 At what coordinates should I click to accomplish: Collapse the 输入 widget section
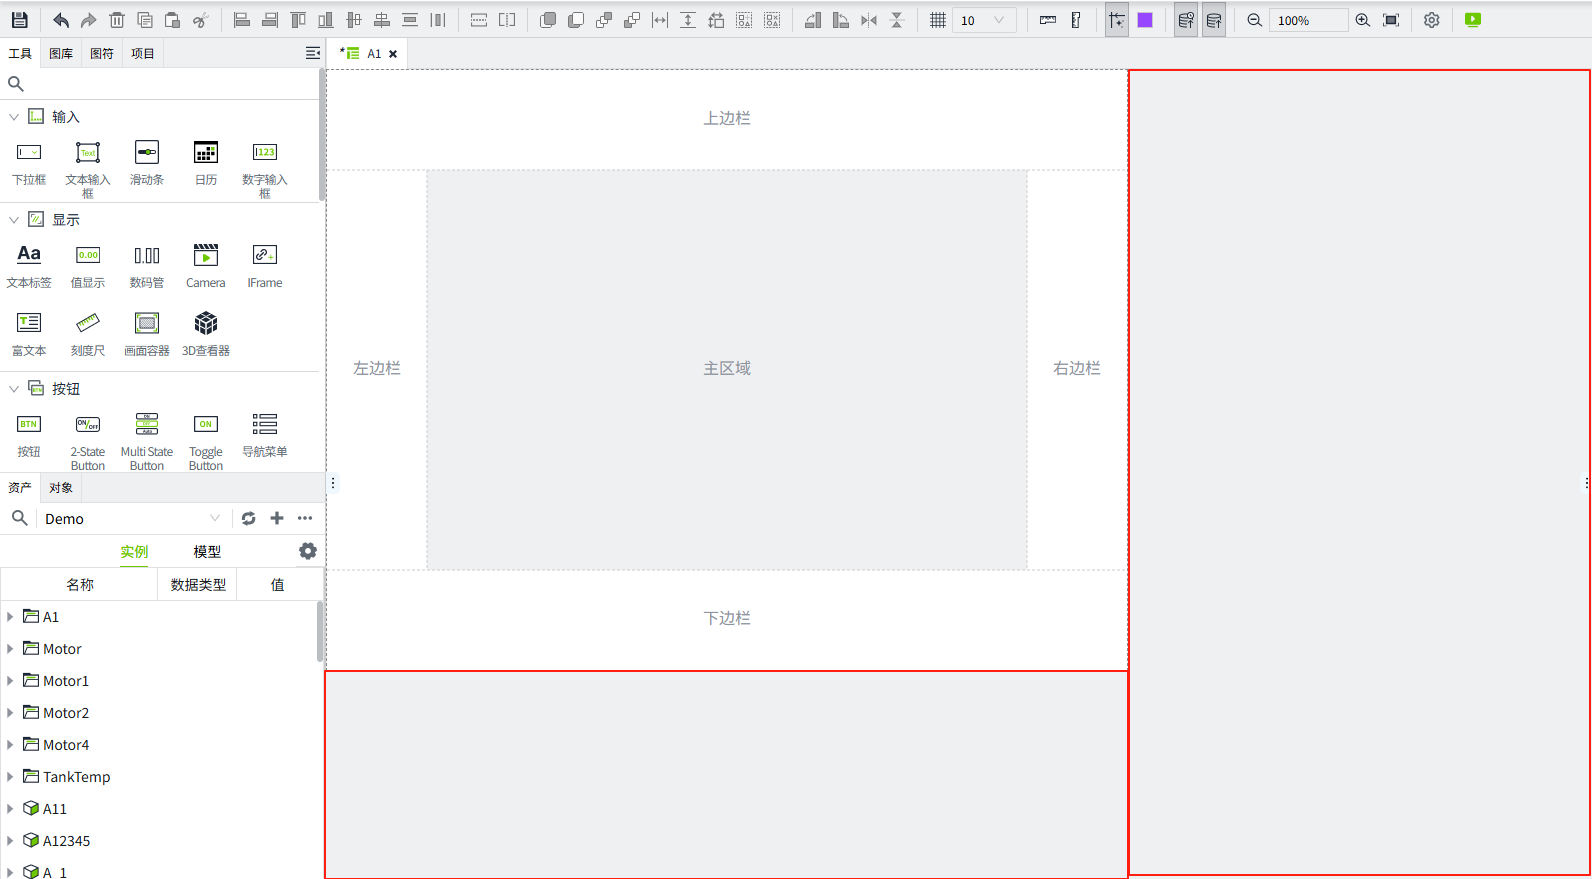click(14, 117)
